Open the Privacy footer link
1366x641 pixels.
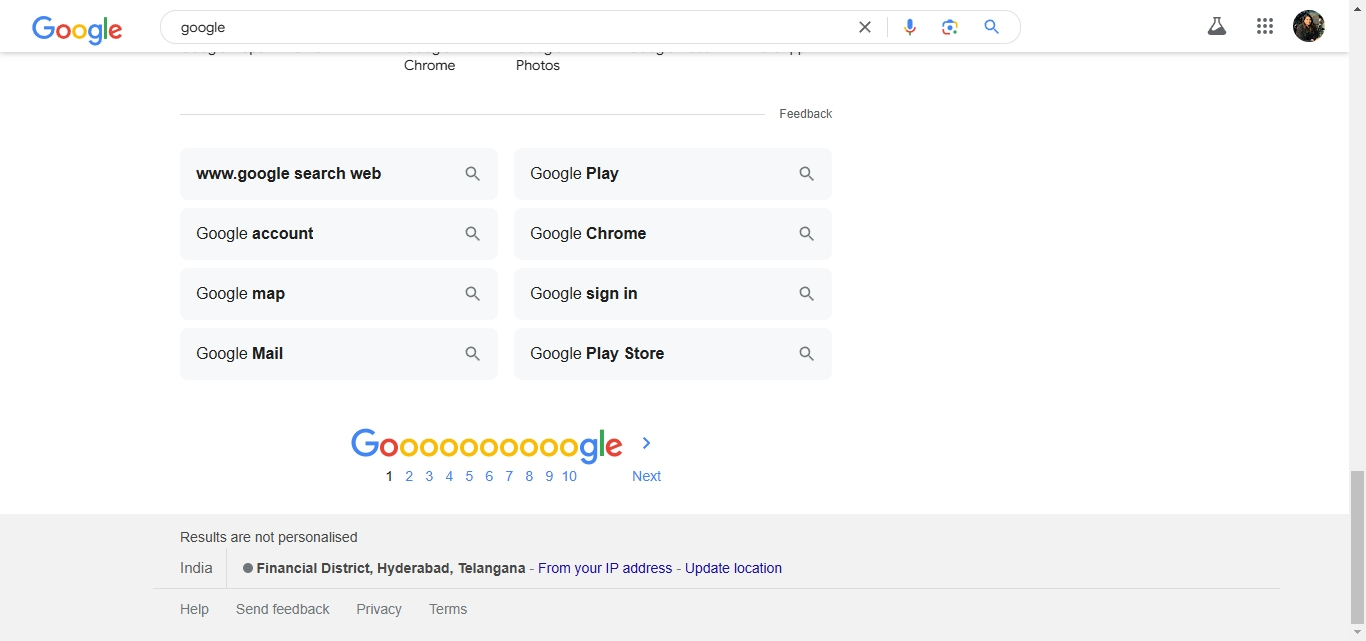379,609
